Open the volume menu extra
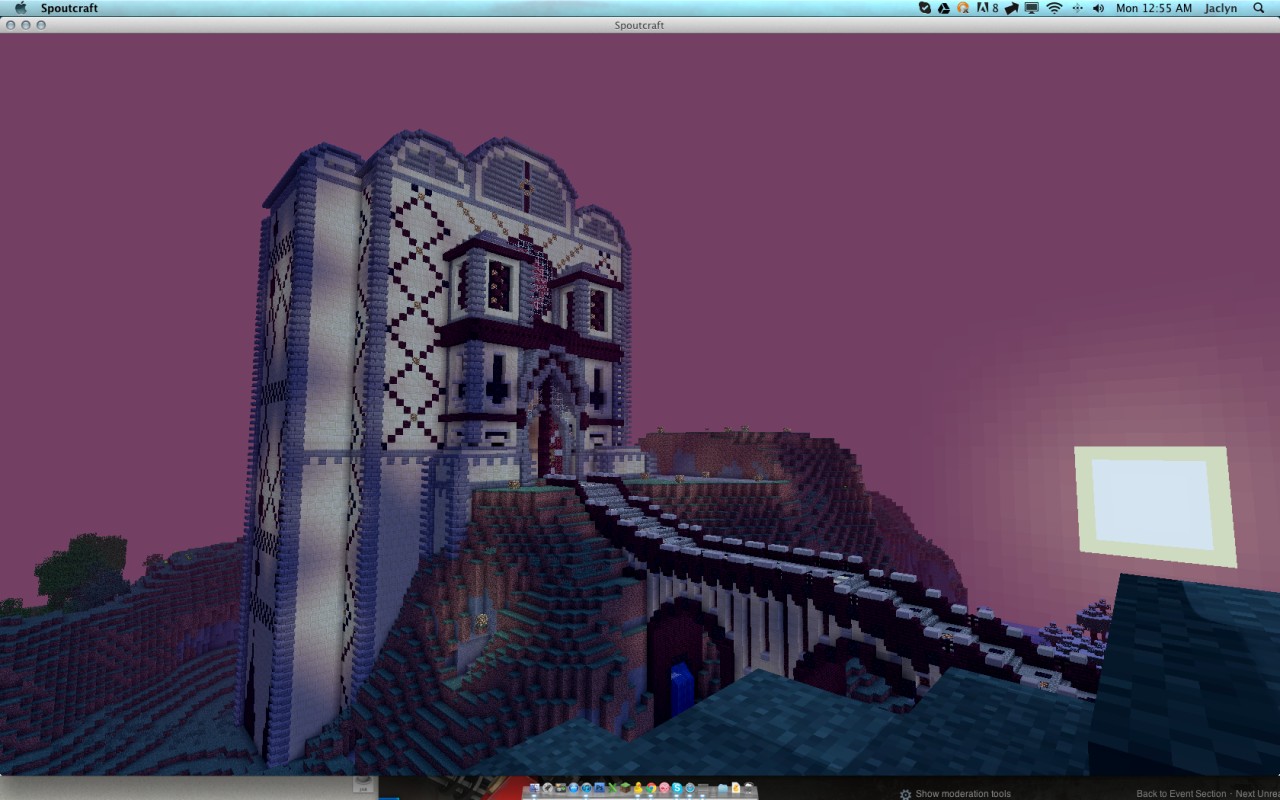The width and height of the screenshot is (1280, 800). pyautogui.click(x=1098, y=8)
